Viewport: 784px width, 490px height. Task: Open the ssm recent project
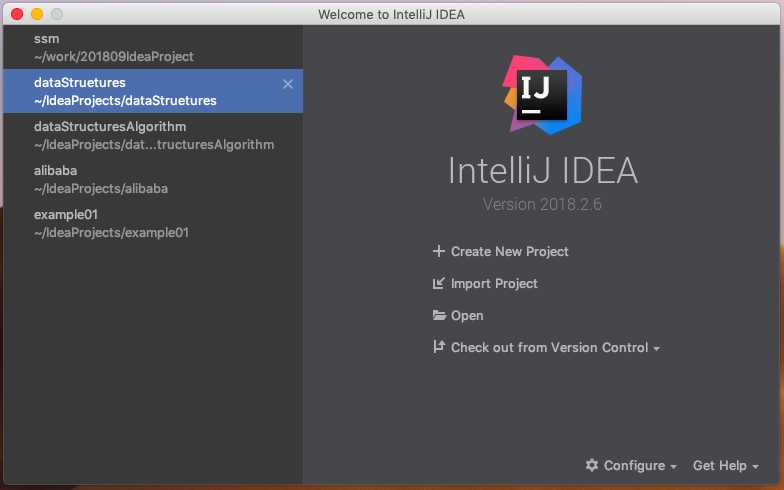[x=152, y=48]
